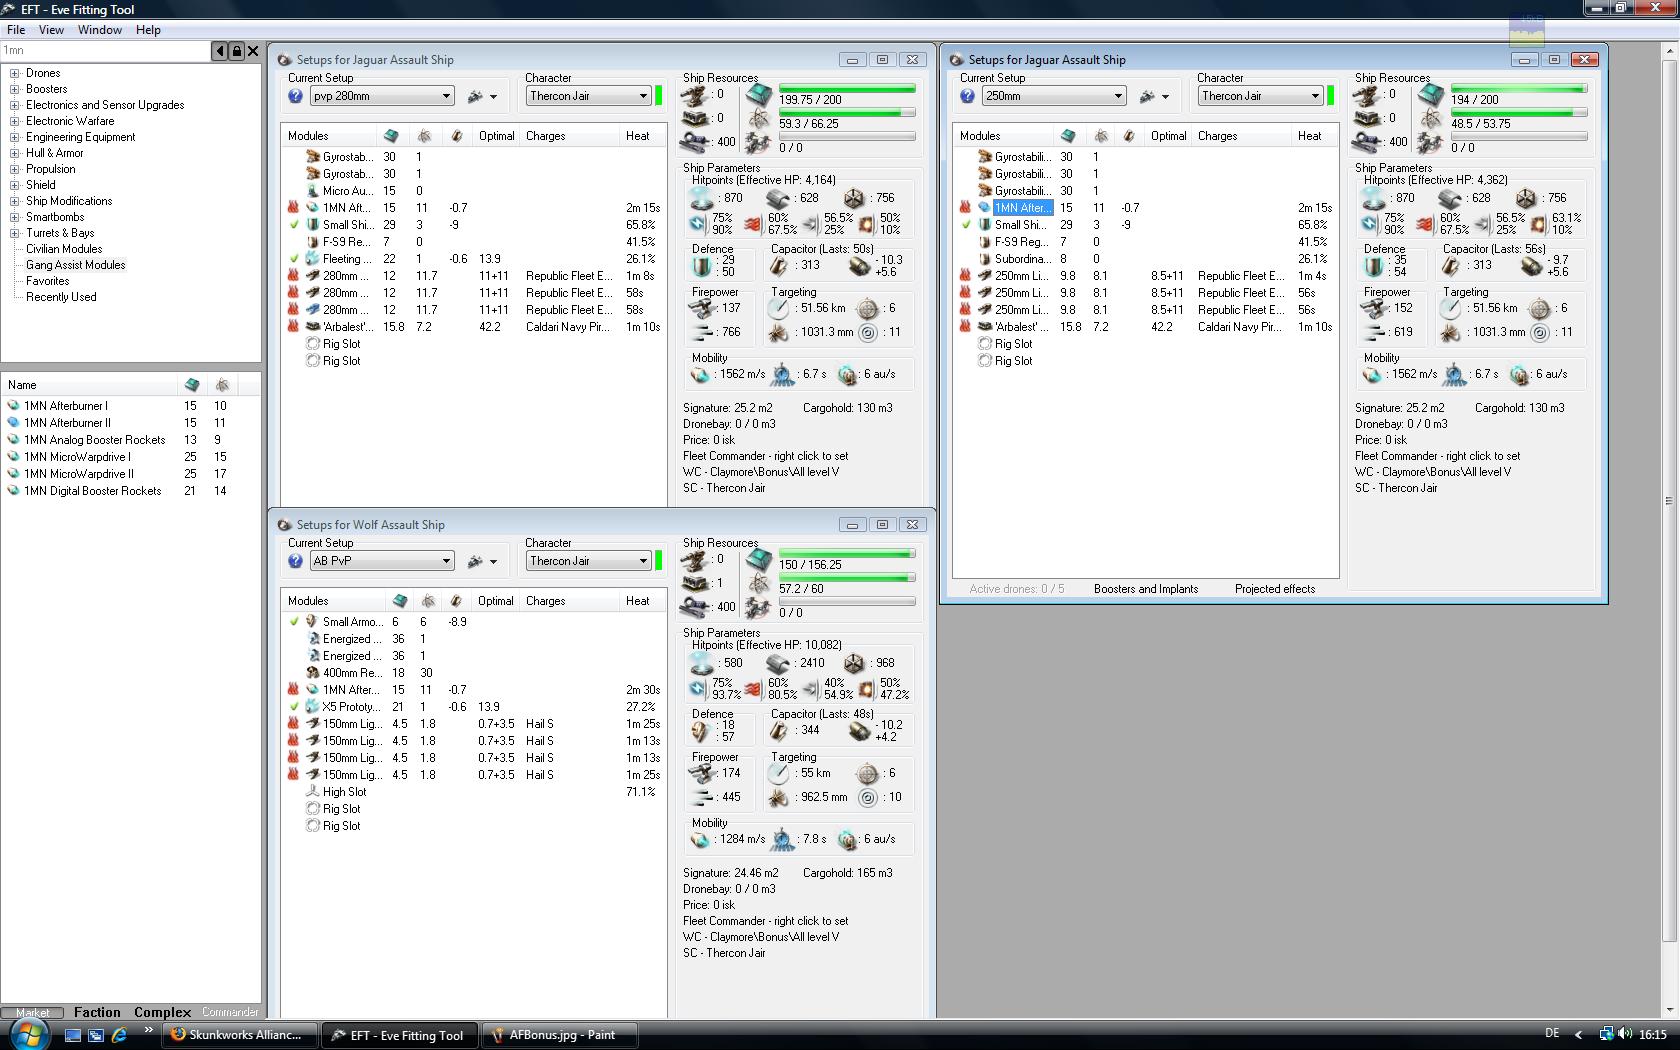Image resolution: width=1680 pixels, height=1050 pixels.
Task: Click Projected effects in 250mm window
Action: pyautogui.click(x=1275, y=589)
